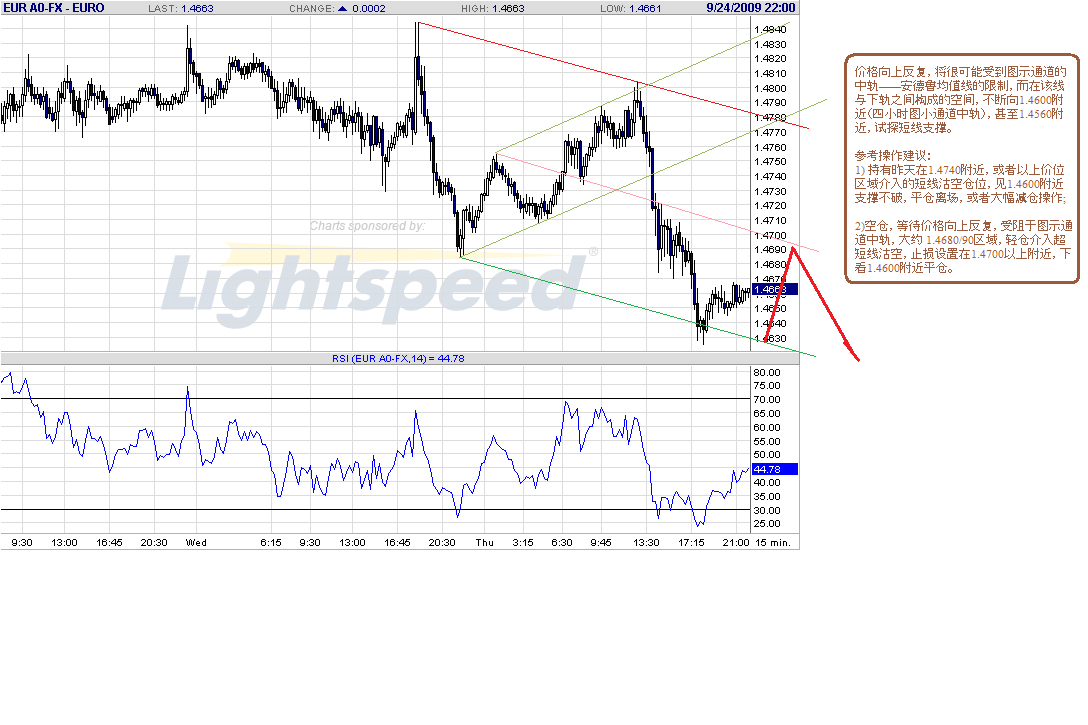Click the 1.4730 price axis label
Viewport: 1088px width, 725px height.
(770, 191)
